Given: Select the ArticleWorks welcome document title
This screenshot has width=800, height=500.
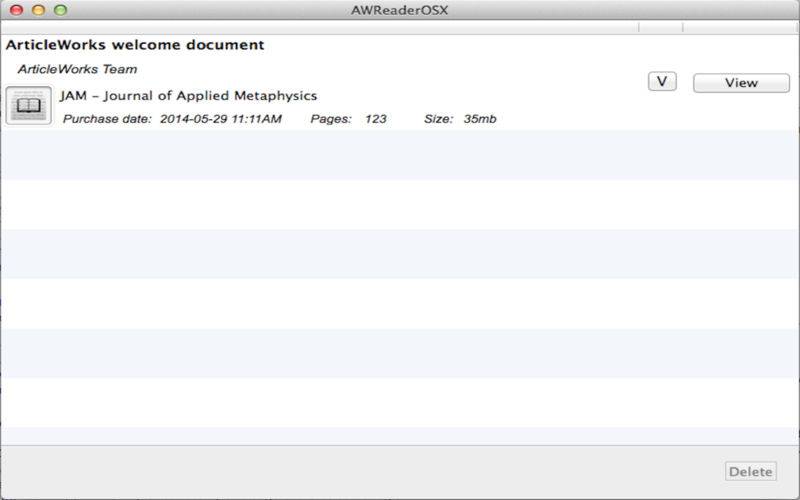Looking at the screenshot, I should [x=135, y=45].
